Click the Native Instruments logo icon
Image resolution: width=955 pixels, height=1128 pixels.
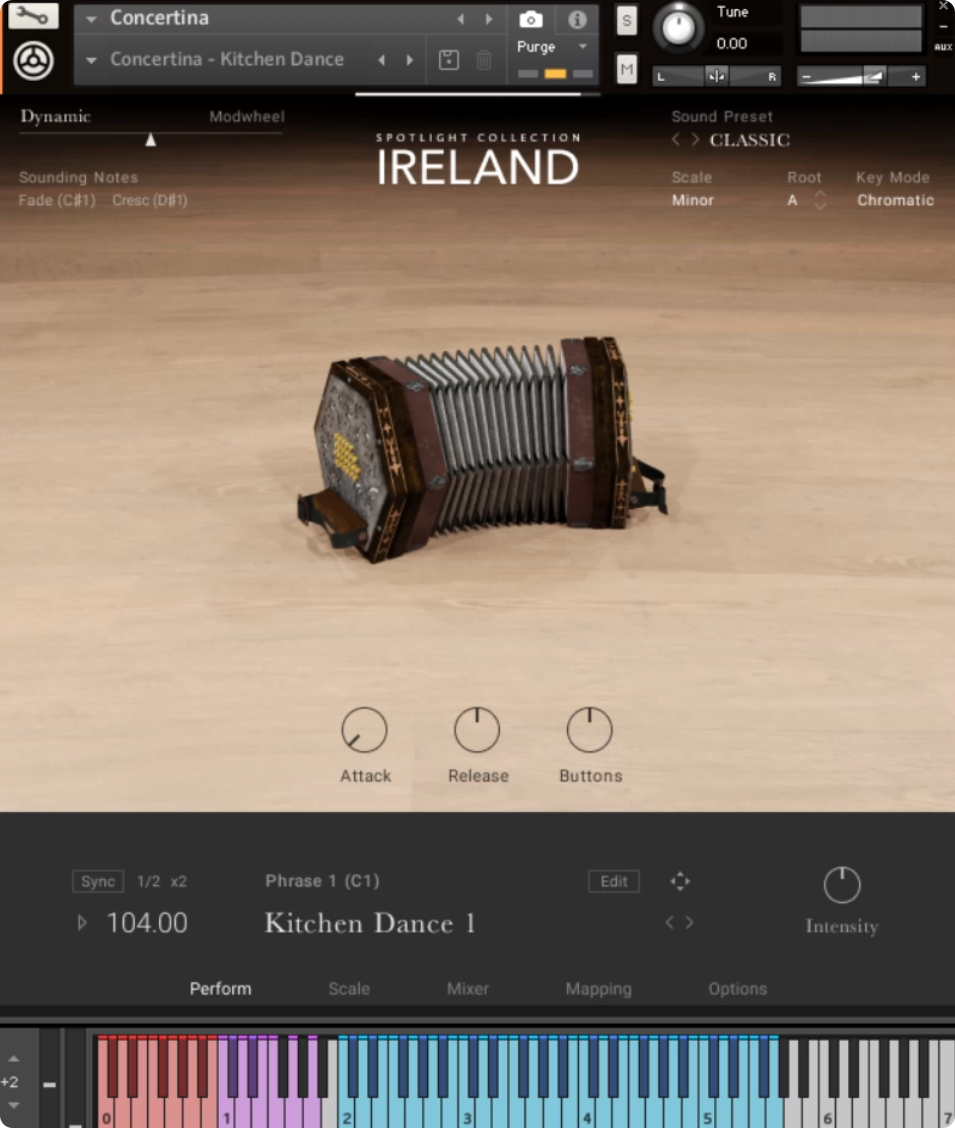pyautogui.click(x=33, y=60)
